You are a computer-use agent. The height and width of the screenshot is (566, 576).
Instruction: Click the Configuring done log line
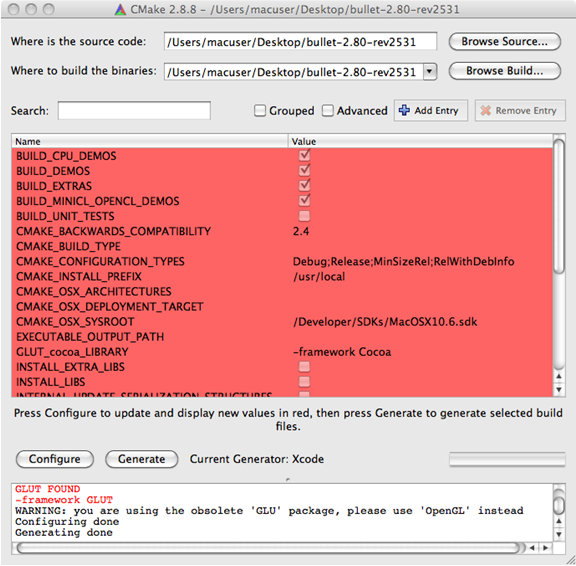[67, 522]
